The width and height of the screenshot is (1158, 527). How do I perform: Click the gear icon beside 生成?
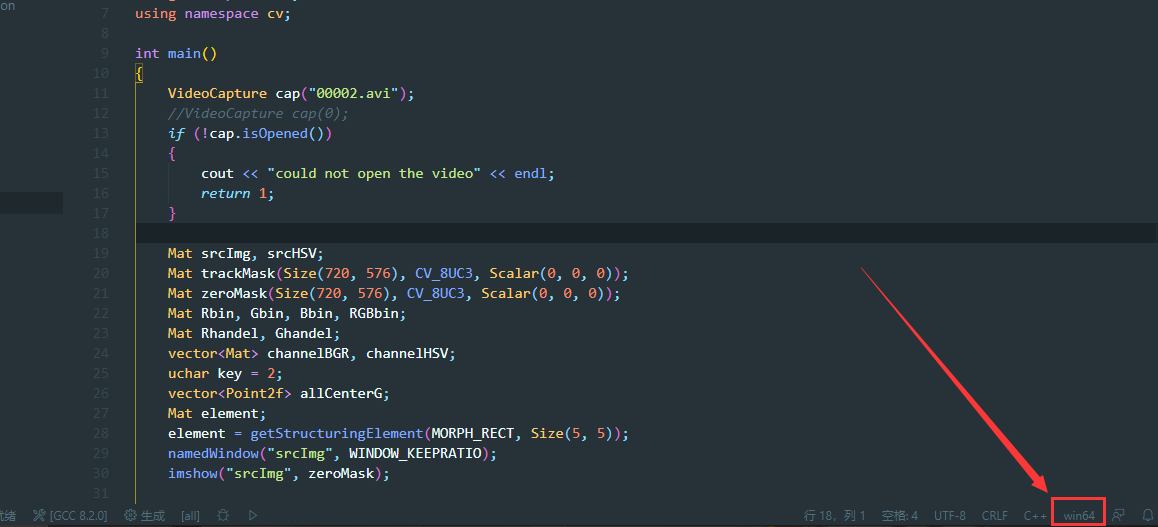pyautogui.click(x=131, y=515)
